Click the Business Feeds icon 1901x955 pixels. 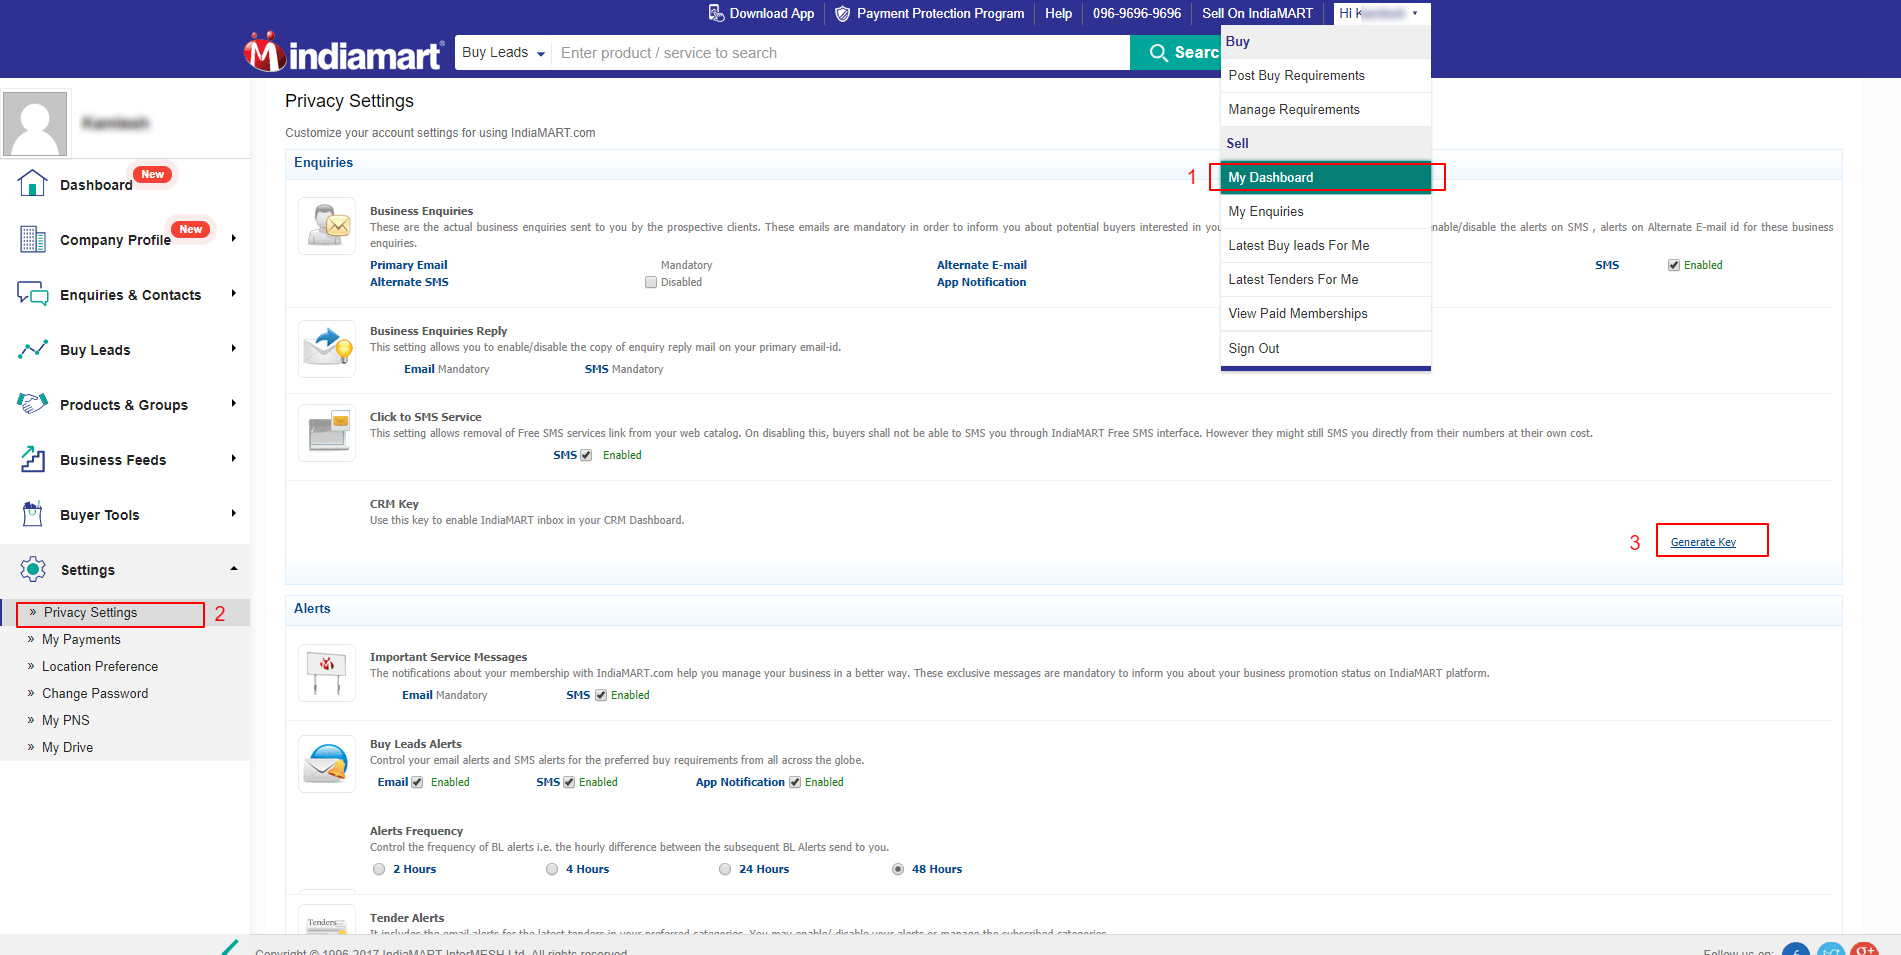click(33, 459)
